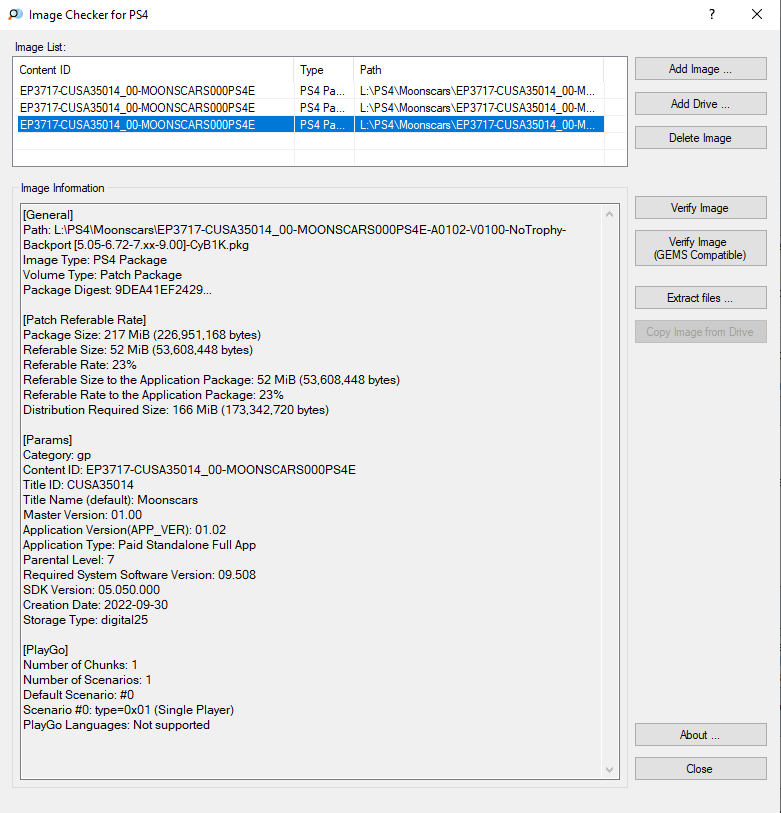This screenshot has width=781, height=813.
Task: Click the Package Digest line
Action: coord(117,290)
